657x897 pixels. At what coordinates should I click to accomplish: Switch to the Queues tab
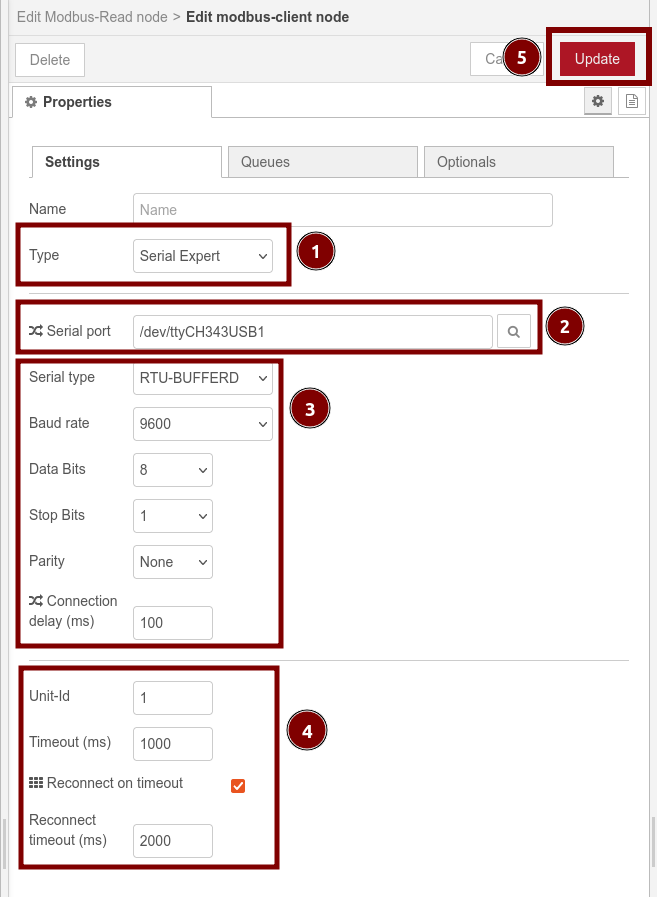point(323,162)
